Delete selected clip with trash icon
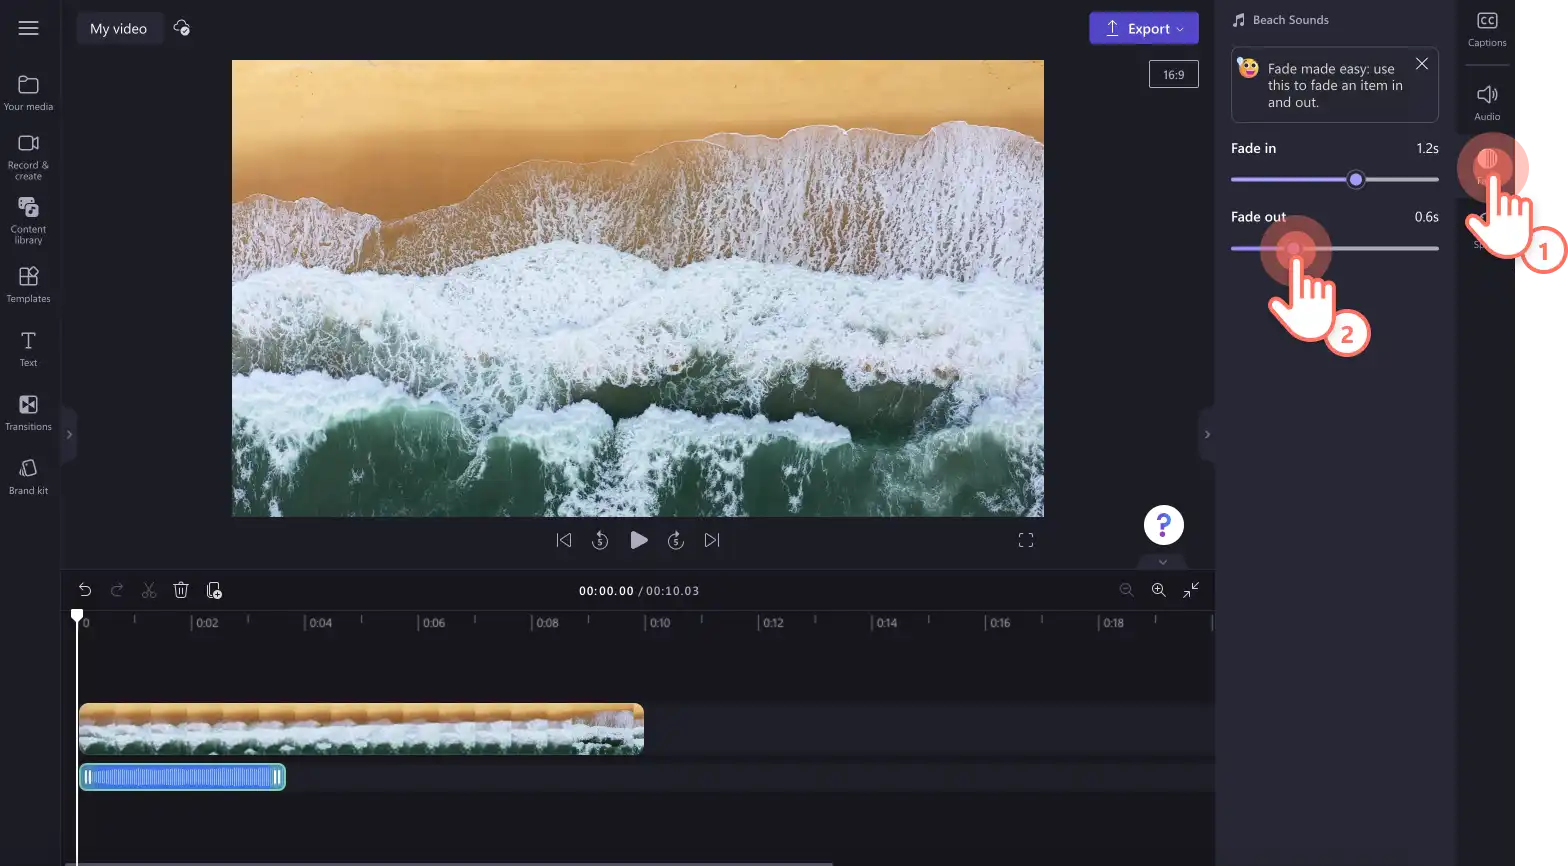This screenshot has height=866, width=1568. [x=181, y=590]
